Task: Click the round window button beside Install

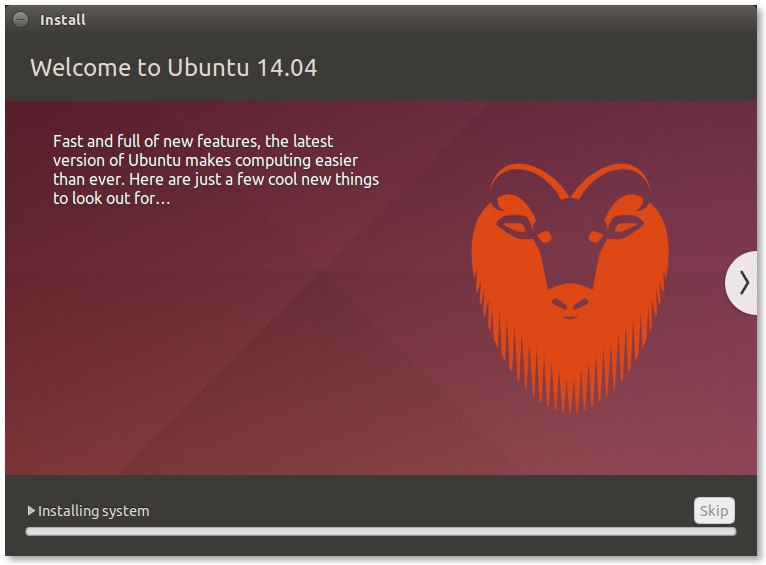Action: [x=21, y=20]
